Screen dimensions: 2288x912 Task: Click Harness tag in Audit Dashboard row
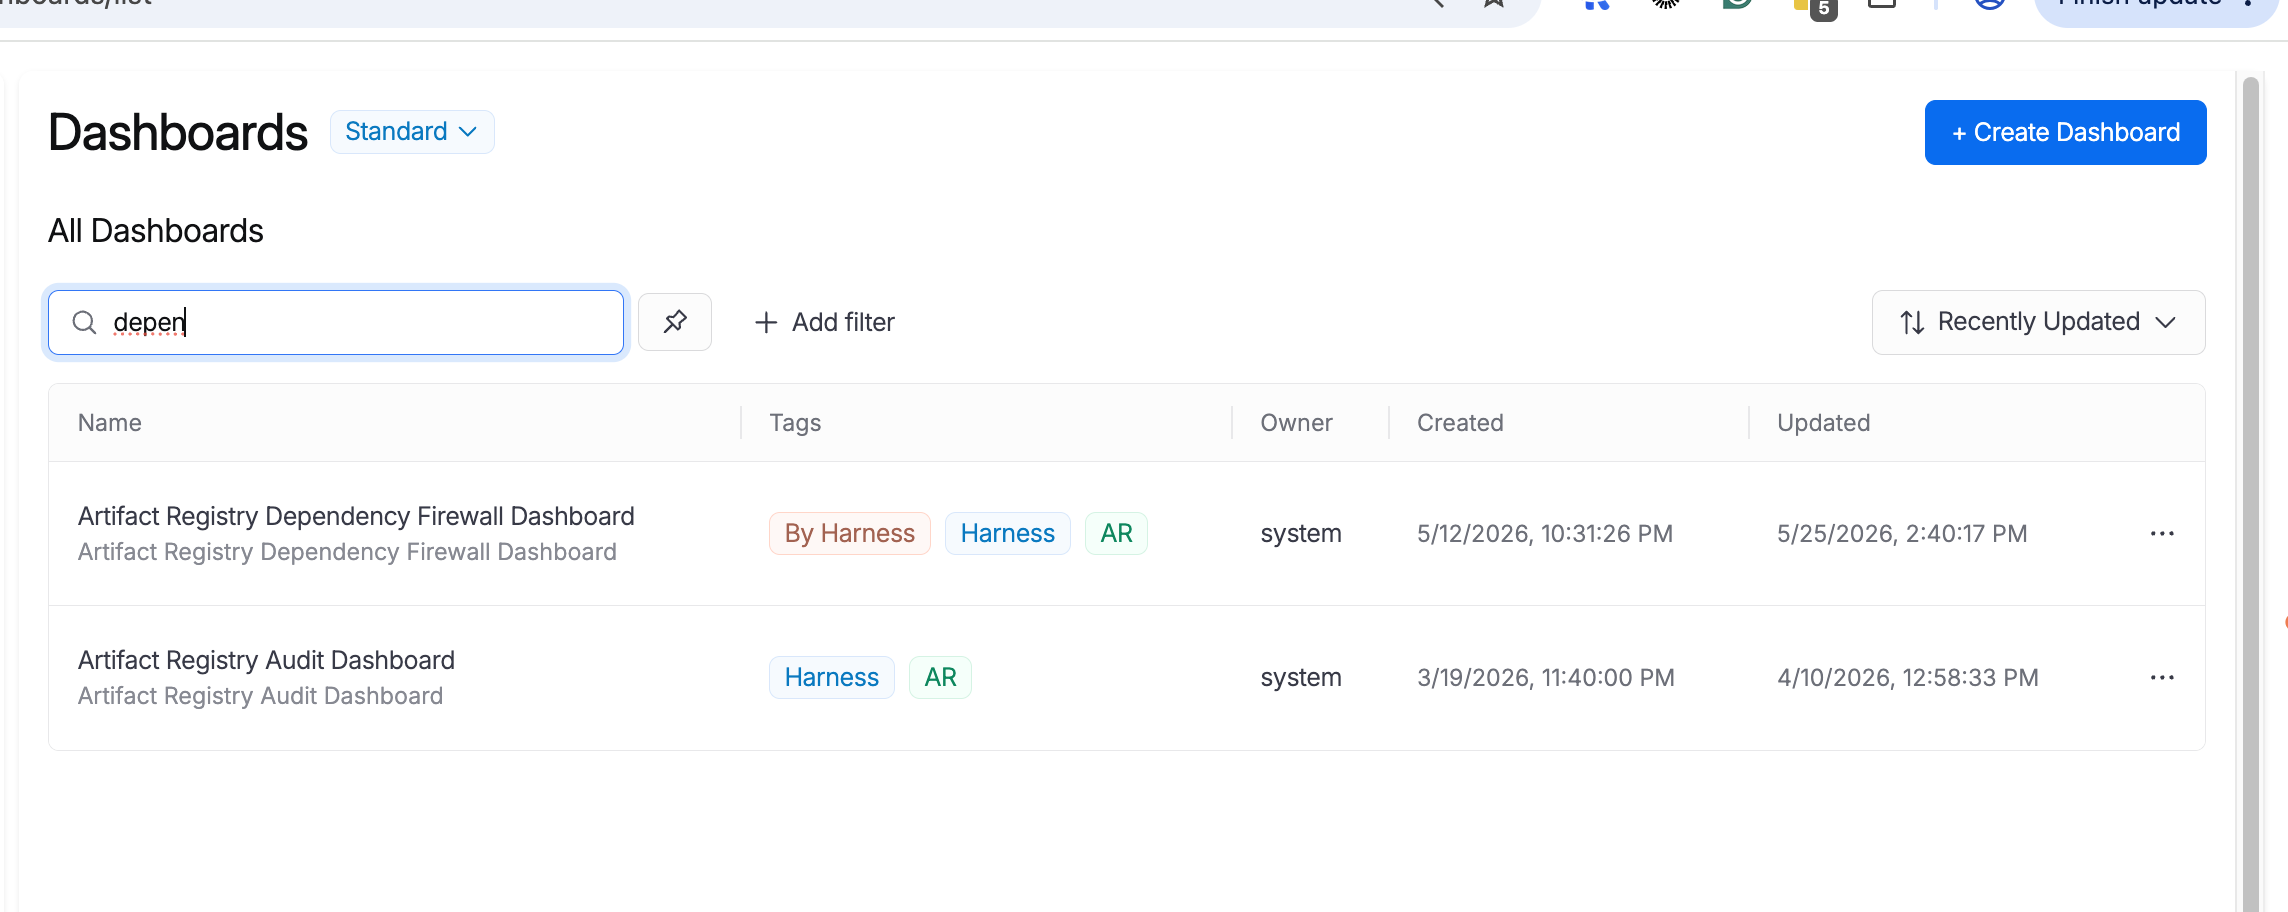(x=831, y=677)
